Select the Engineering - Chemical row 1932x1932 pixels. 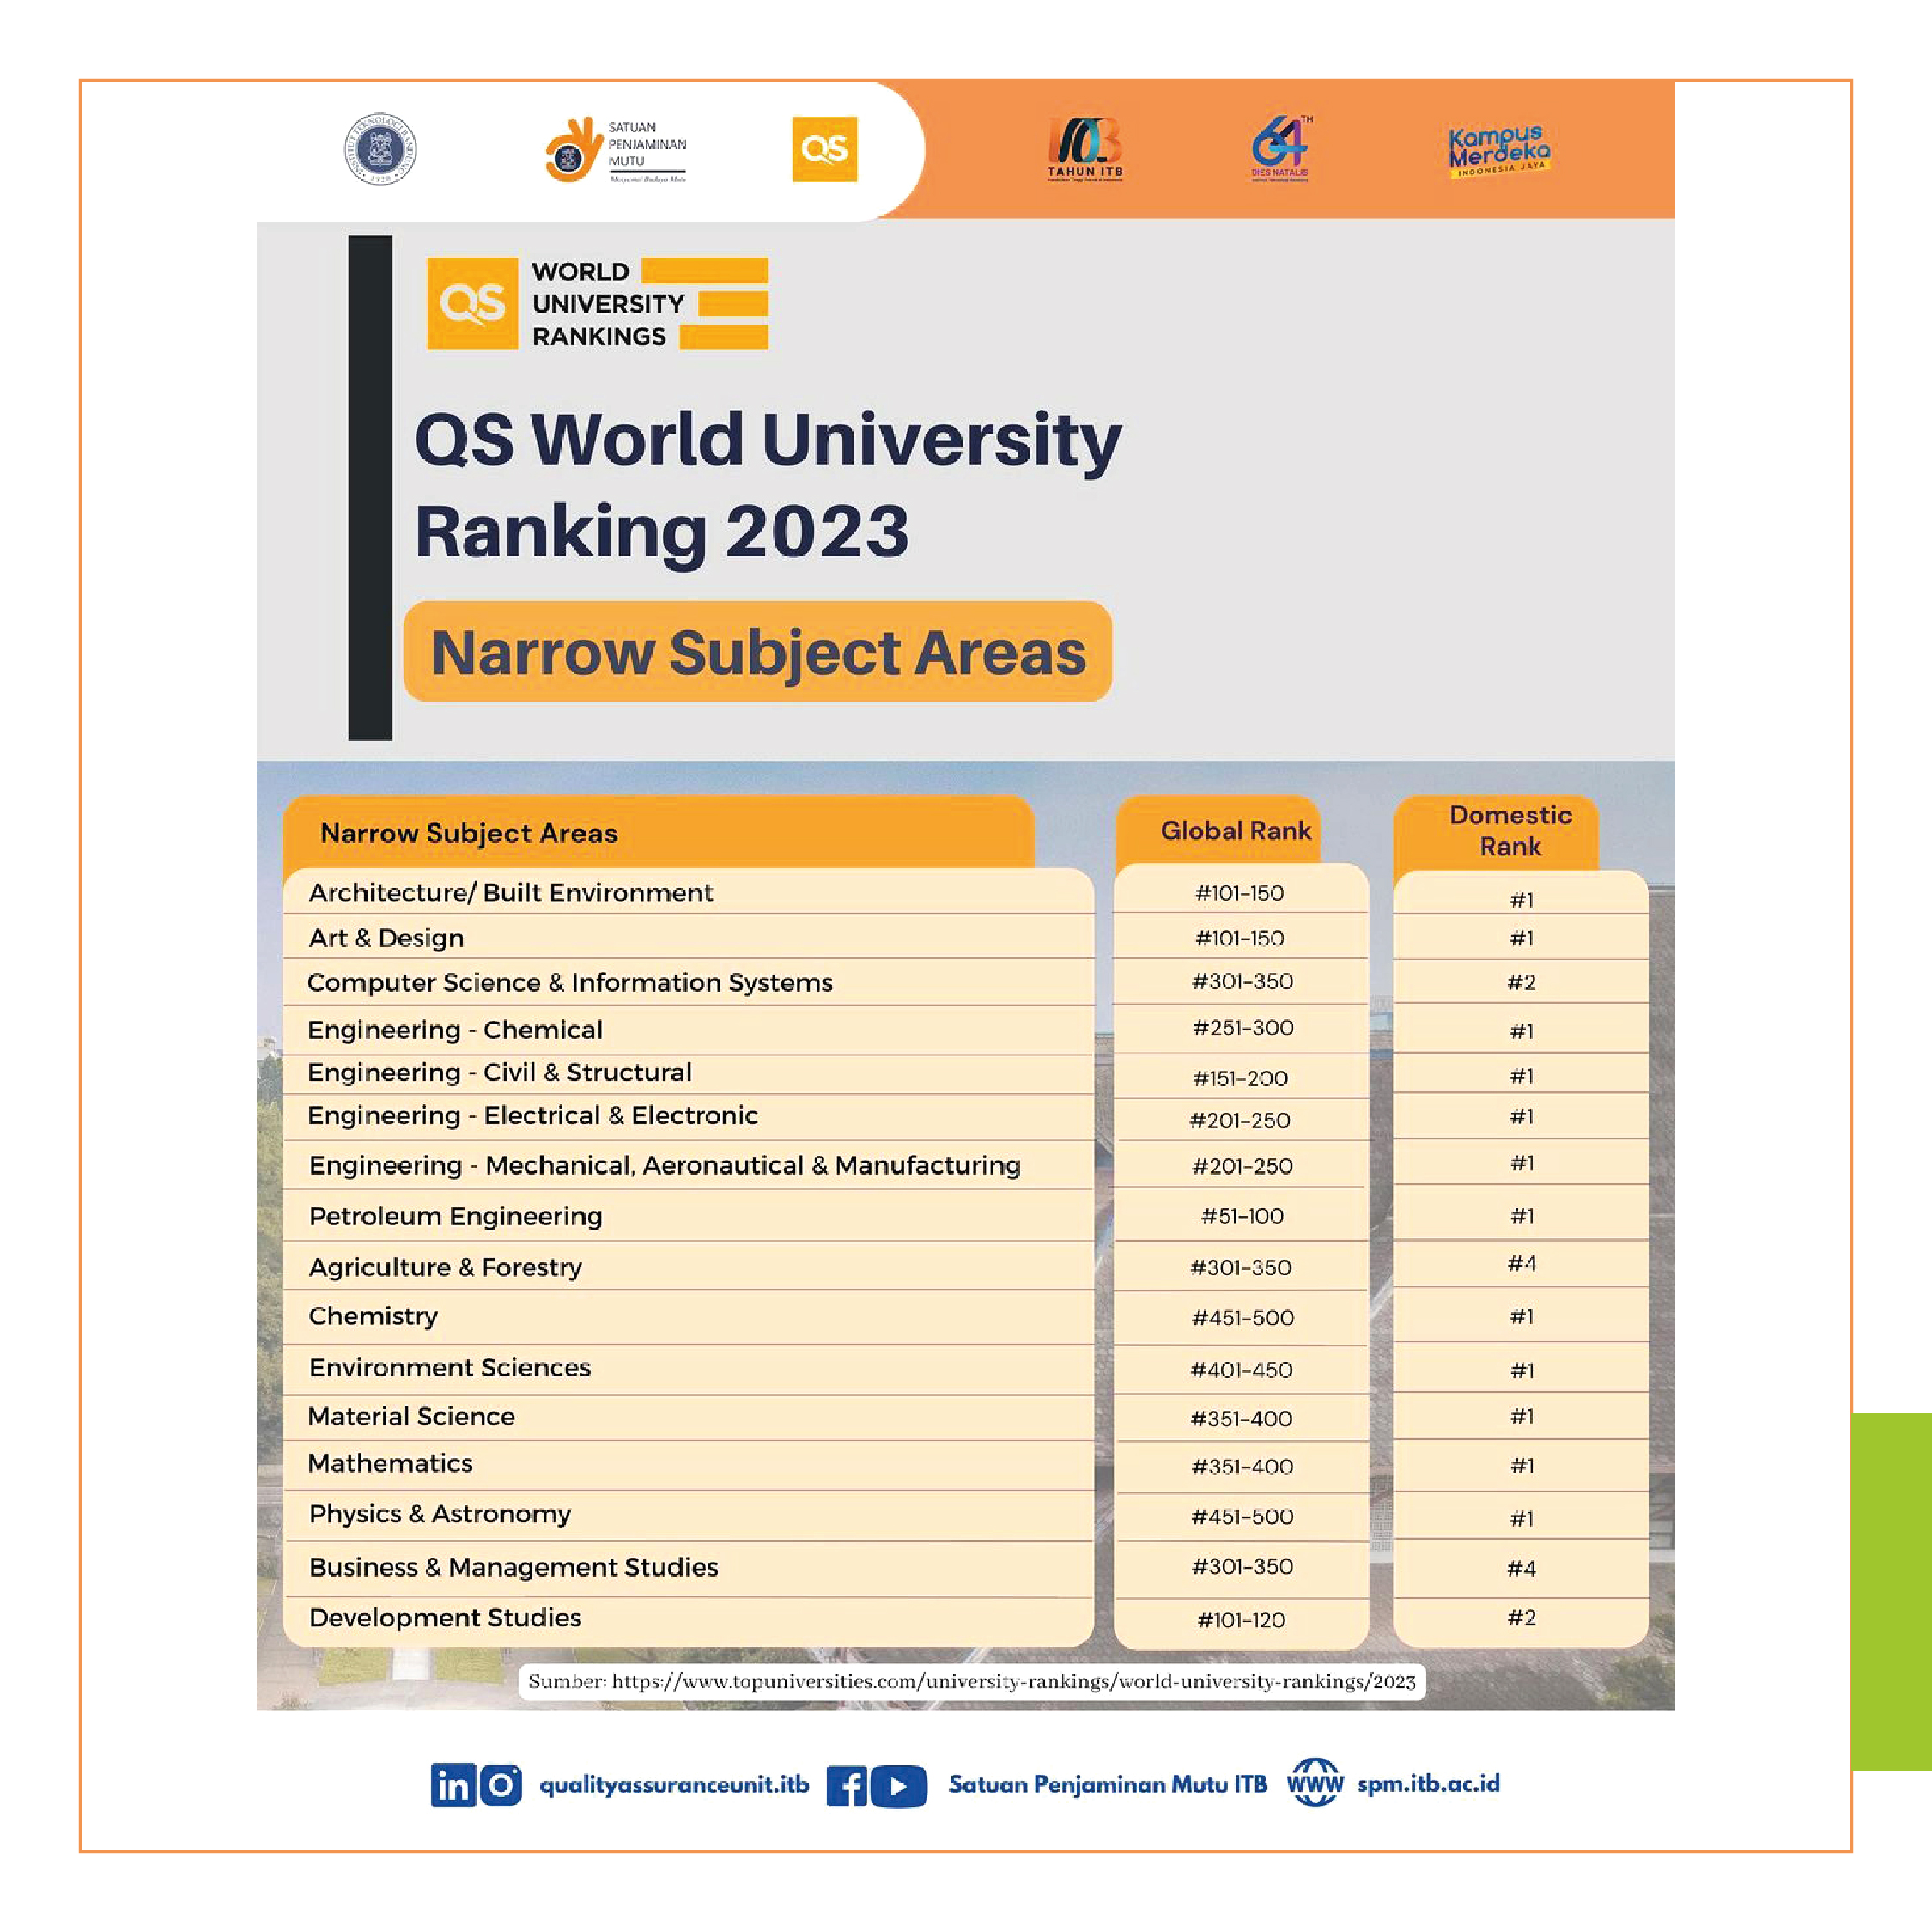pyautogui.click(x=688, y=1029)
